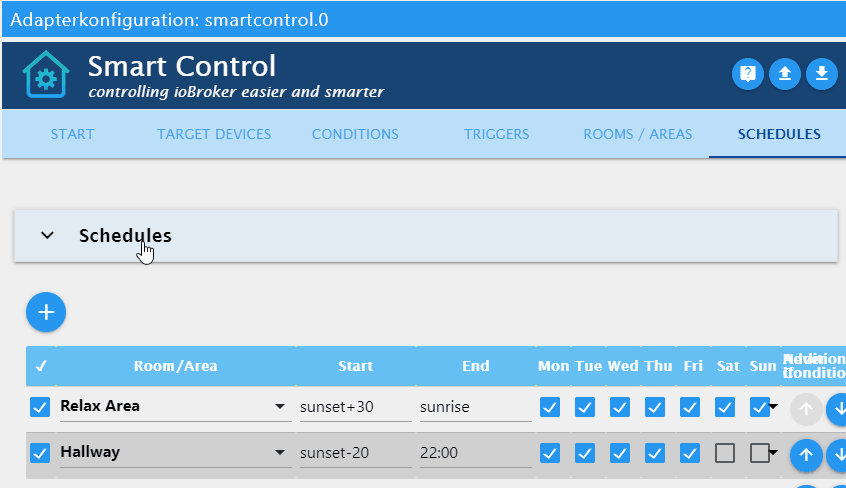Click the download settings icon
This screenshot has width=846, height=488.
[x=822, y=73]
